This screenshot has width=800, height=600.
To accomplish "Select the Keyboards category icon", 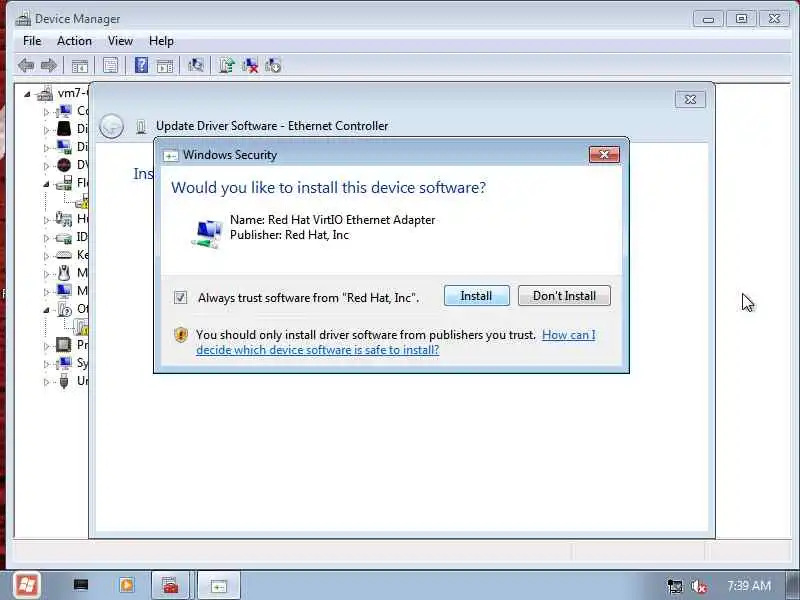I will coord(64,255).
